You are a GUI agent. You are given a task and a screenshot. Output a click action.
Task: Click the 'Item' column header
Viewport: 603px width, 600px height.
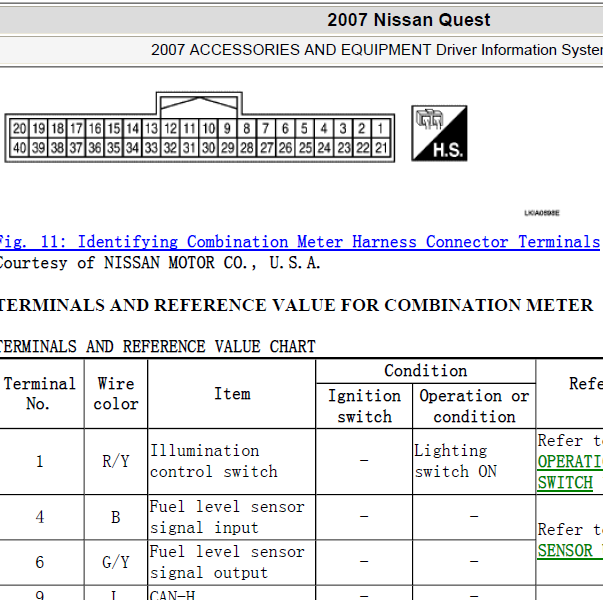click(x=232, y=394)
